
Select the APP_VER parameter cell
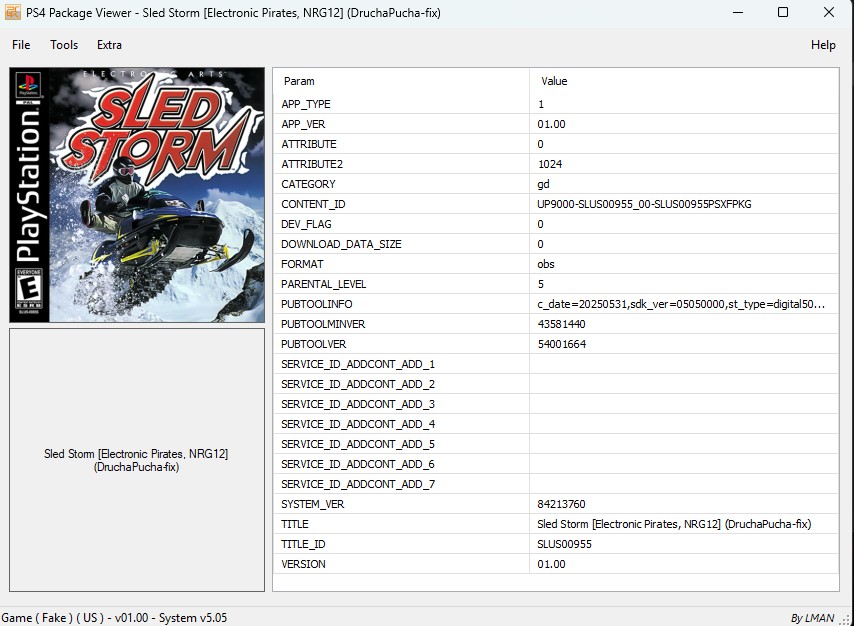point(401,124)
